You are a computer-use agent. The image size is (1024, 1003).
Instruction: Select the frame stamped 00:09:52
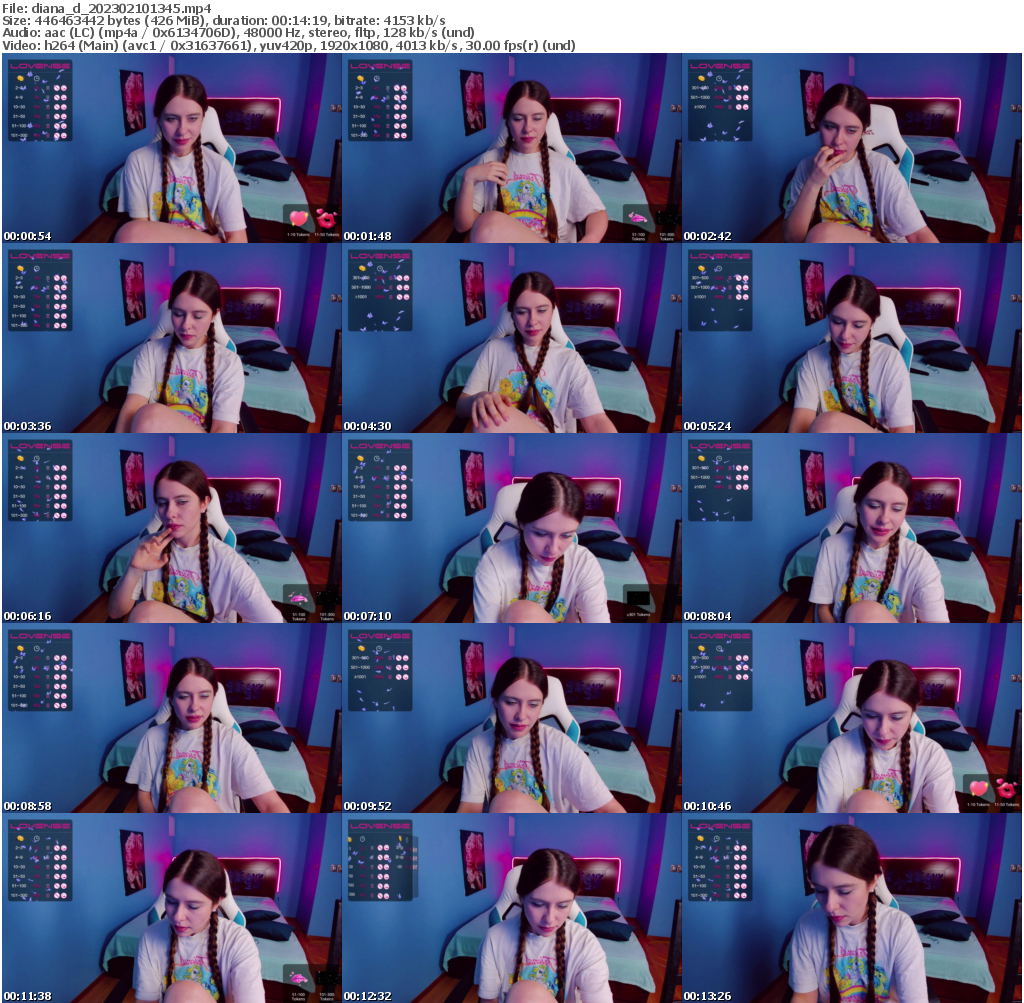[x=512, y=718]
